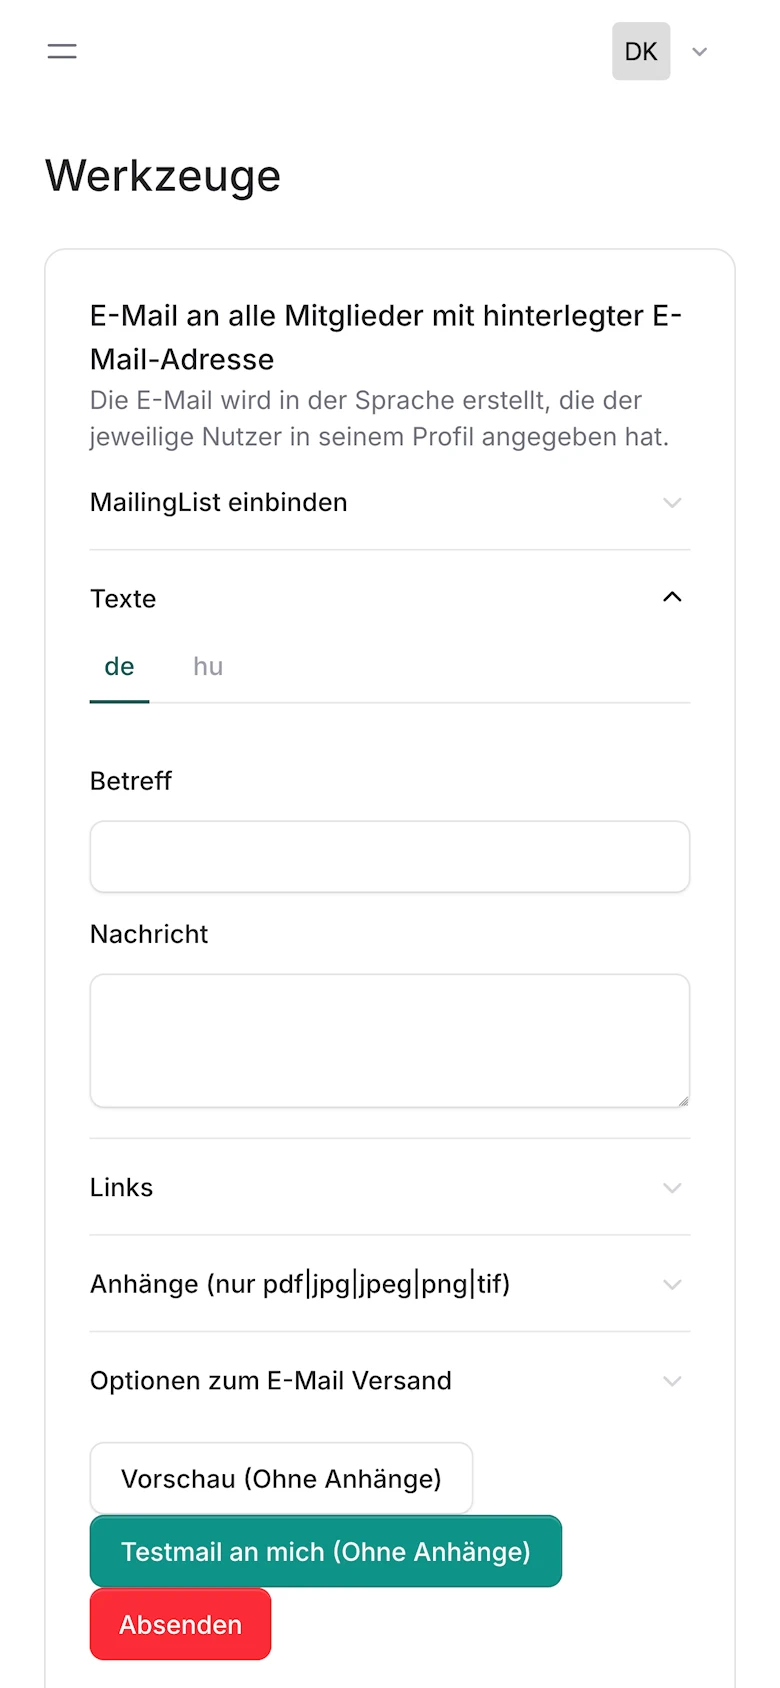The width and height of the screenshot is (780, 1688).
Task: Click the Nachricht message textarea
Action: point(389,1040)
